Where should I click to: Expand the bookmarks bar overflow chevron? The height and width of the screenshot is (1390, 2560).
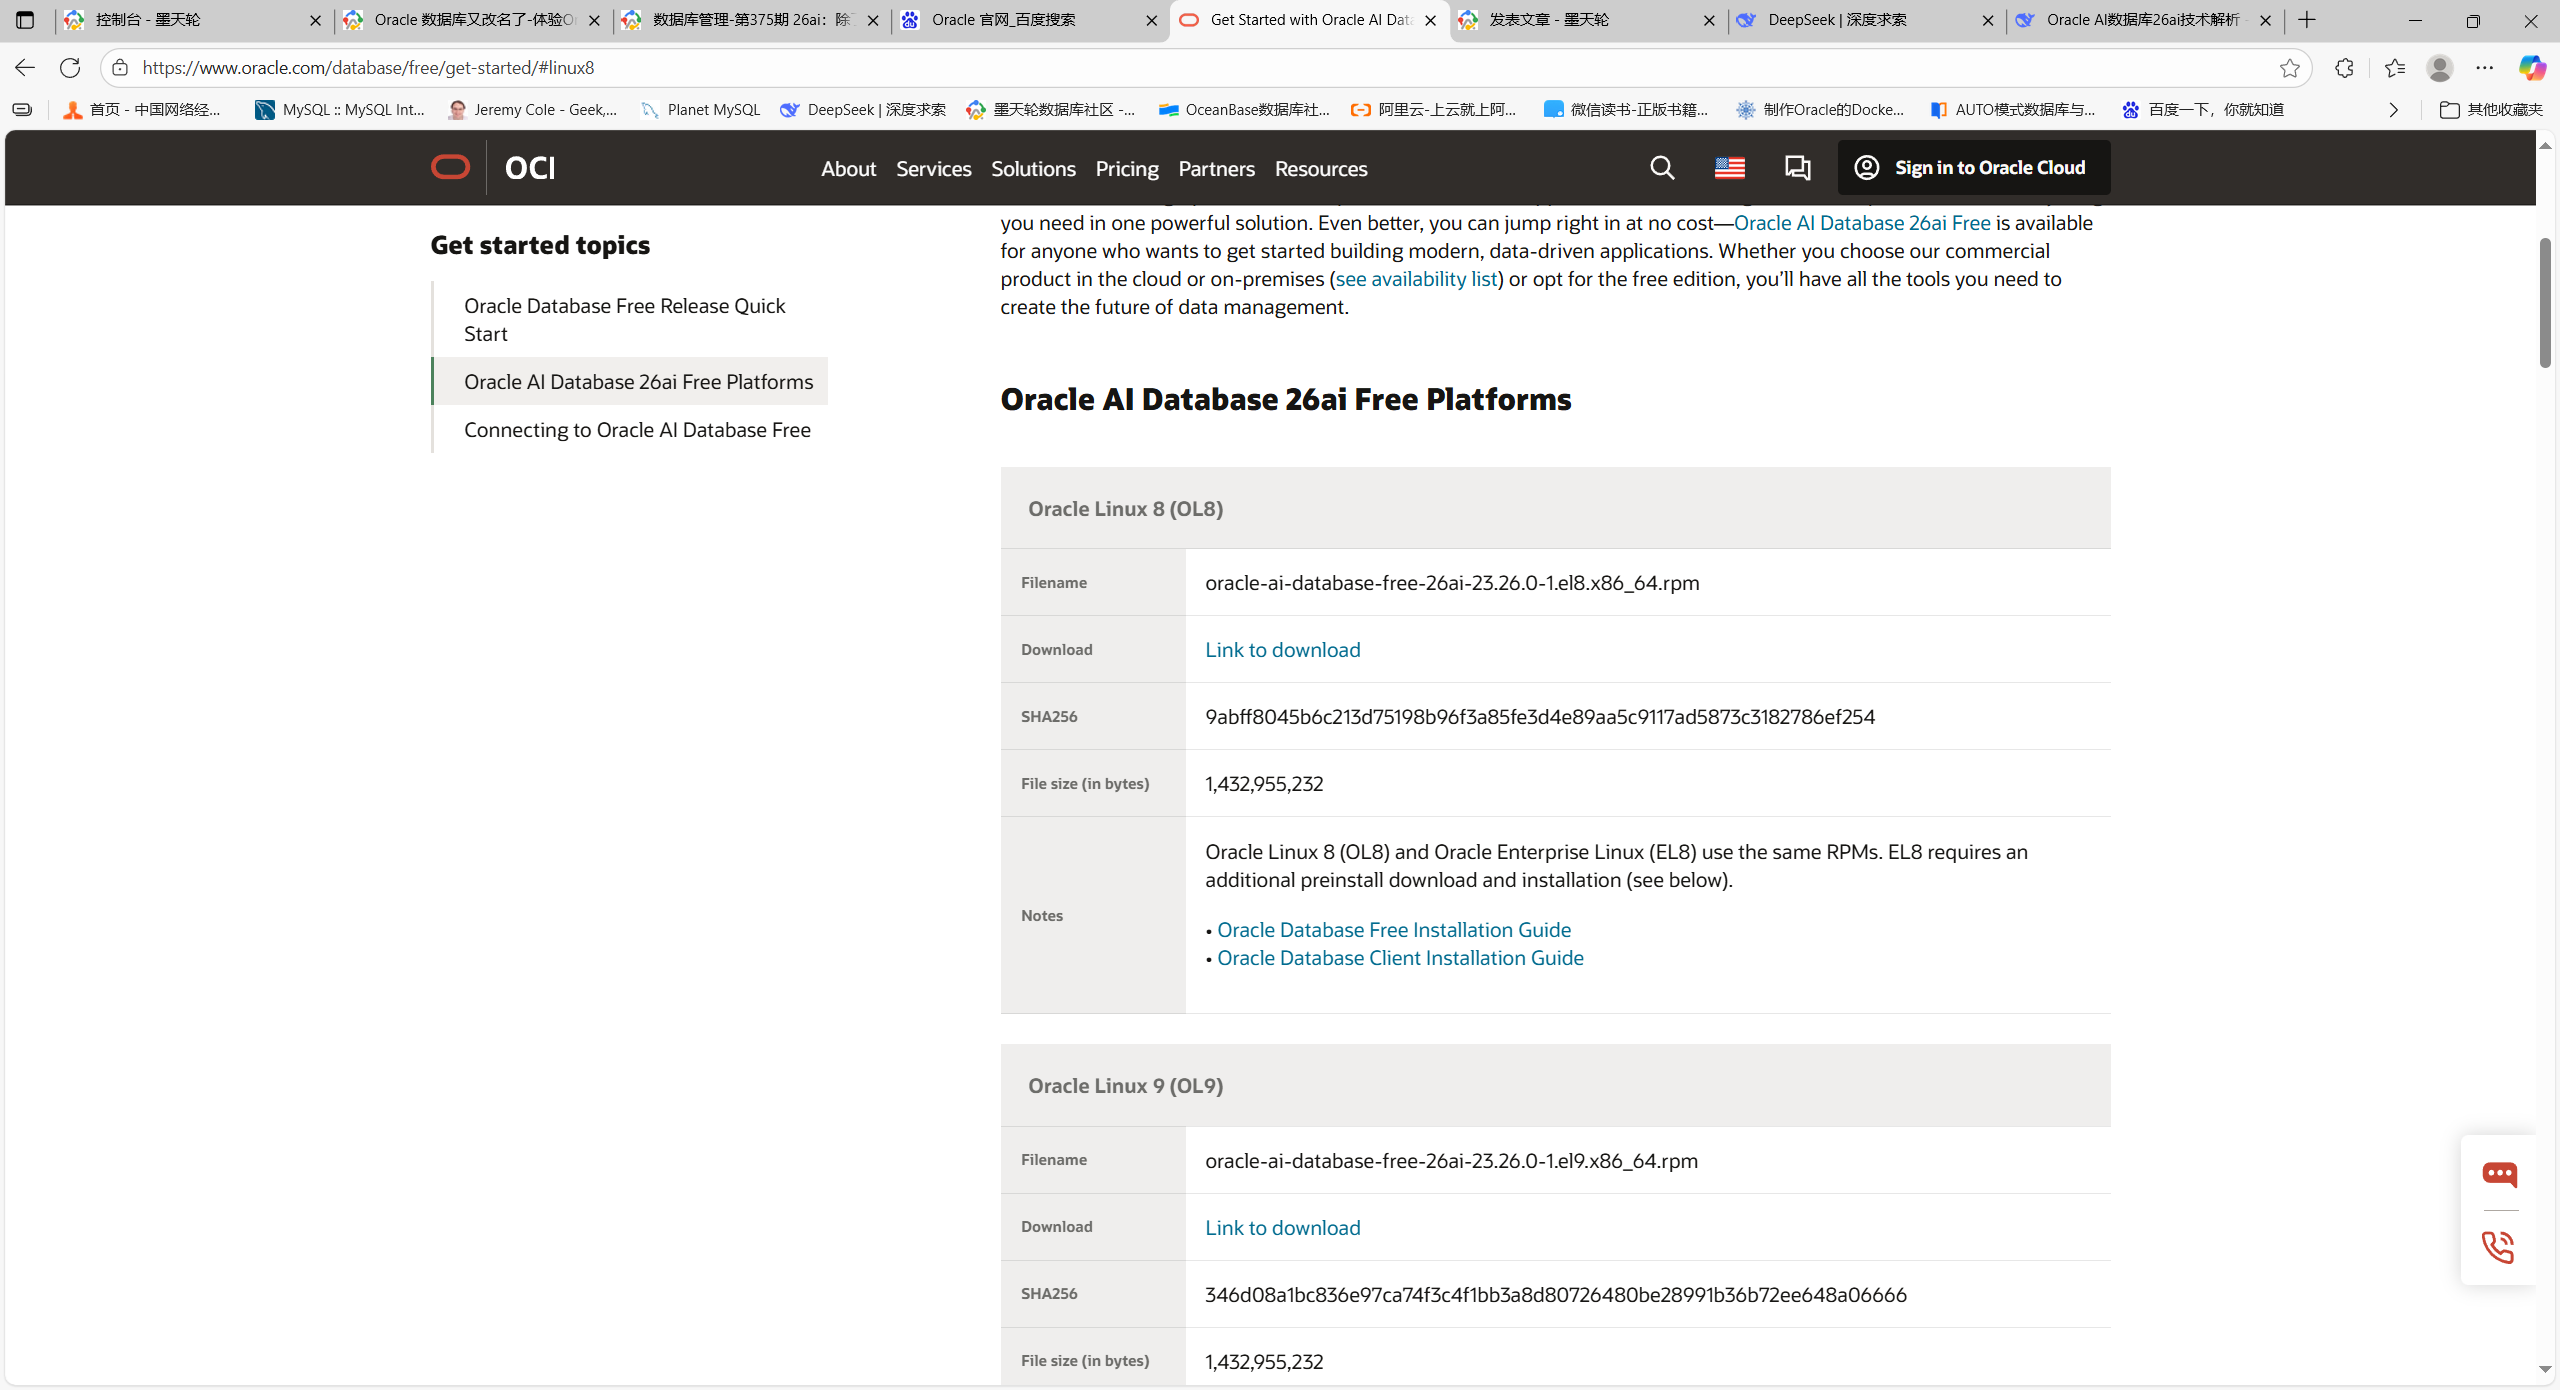pos(2394,110)
